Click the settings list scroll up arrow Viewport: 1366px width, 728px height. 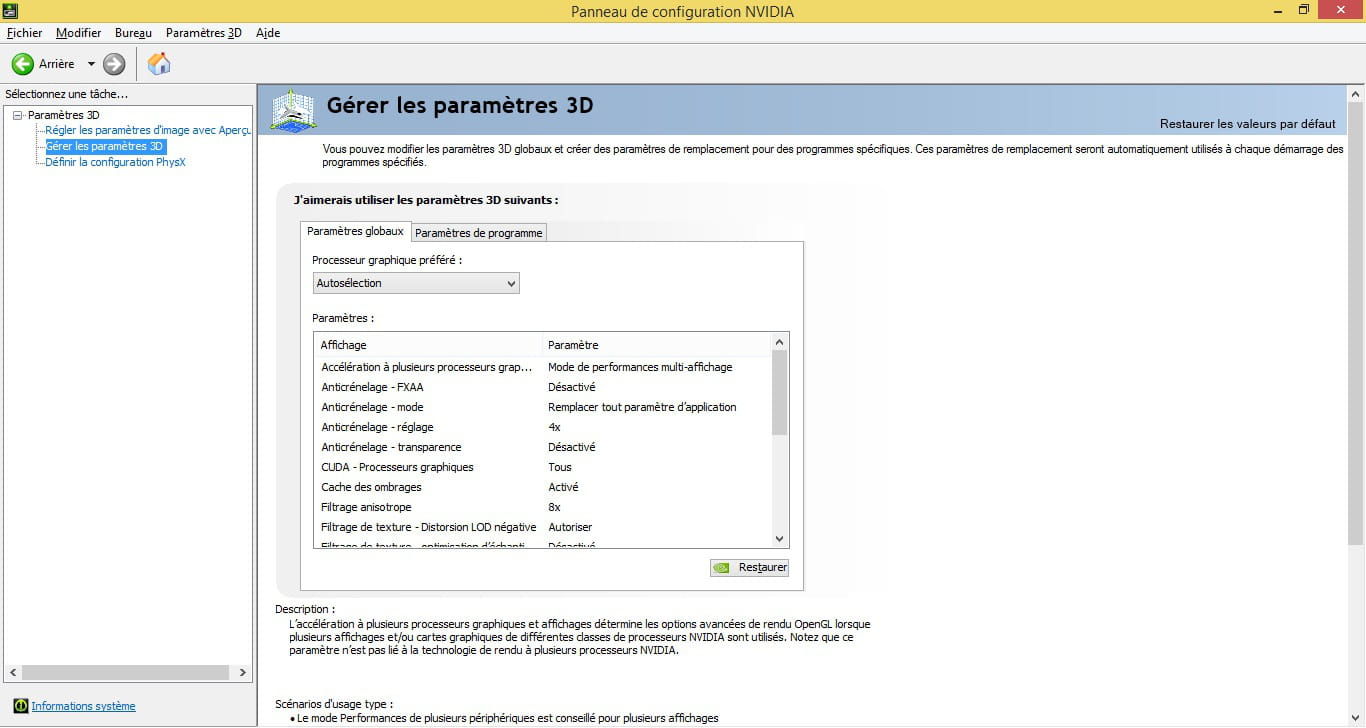click(780, 343)
